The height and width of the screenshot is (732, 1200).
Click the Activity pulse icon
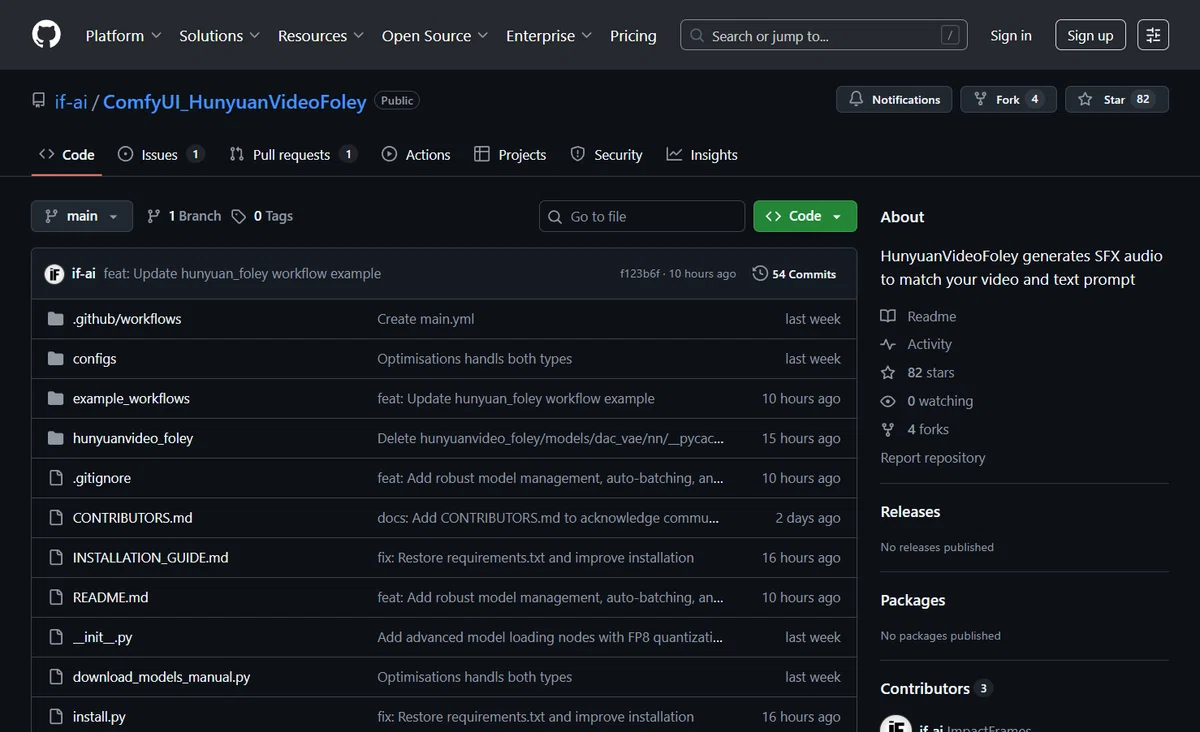click(888, 344)
